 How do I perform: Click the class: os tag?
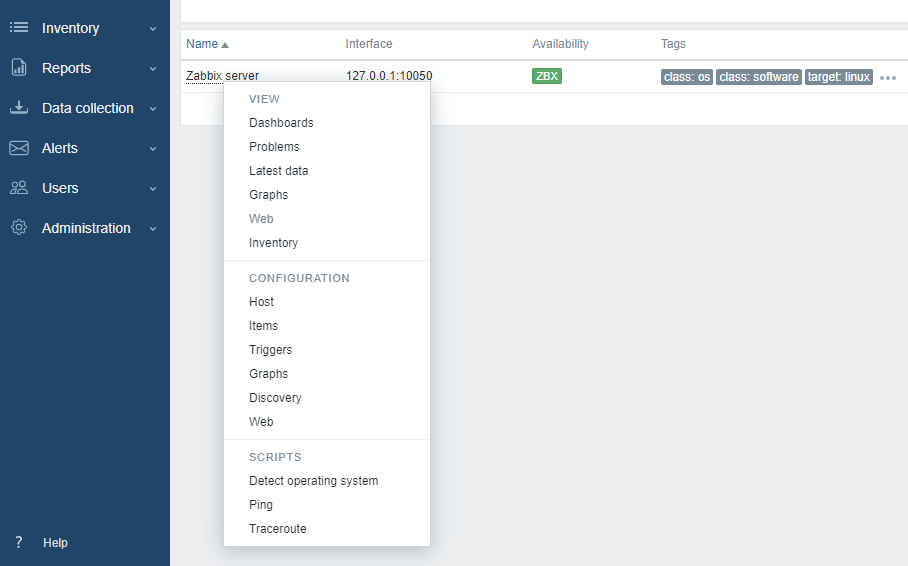pyautogui.click(x=687, y=77)
